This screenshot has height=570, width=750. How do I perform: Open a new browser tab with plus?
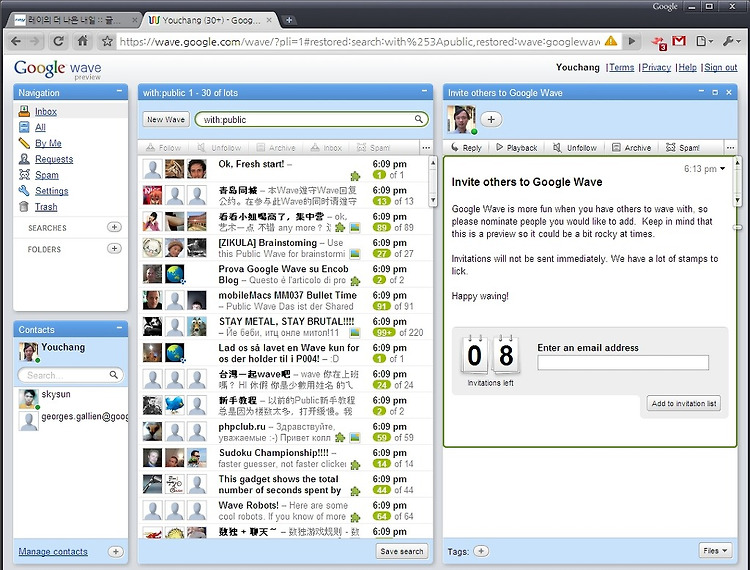[x=288, y=20]
